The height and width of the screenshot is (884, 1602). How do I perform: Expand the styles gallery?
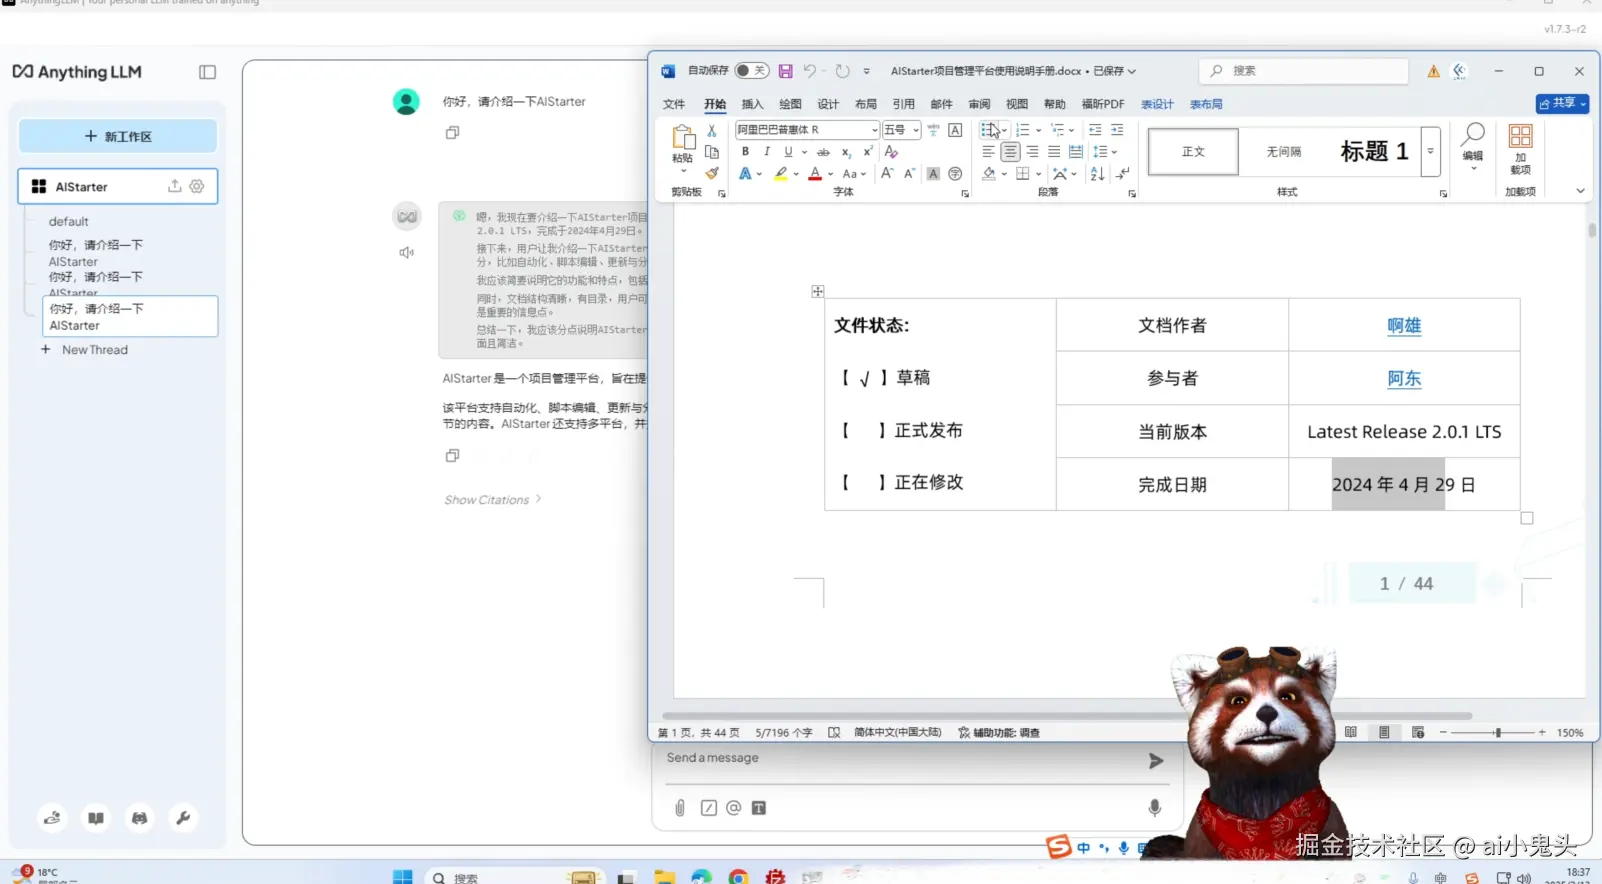tap(1431, 152)
